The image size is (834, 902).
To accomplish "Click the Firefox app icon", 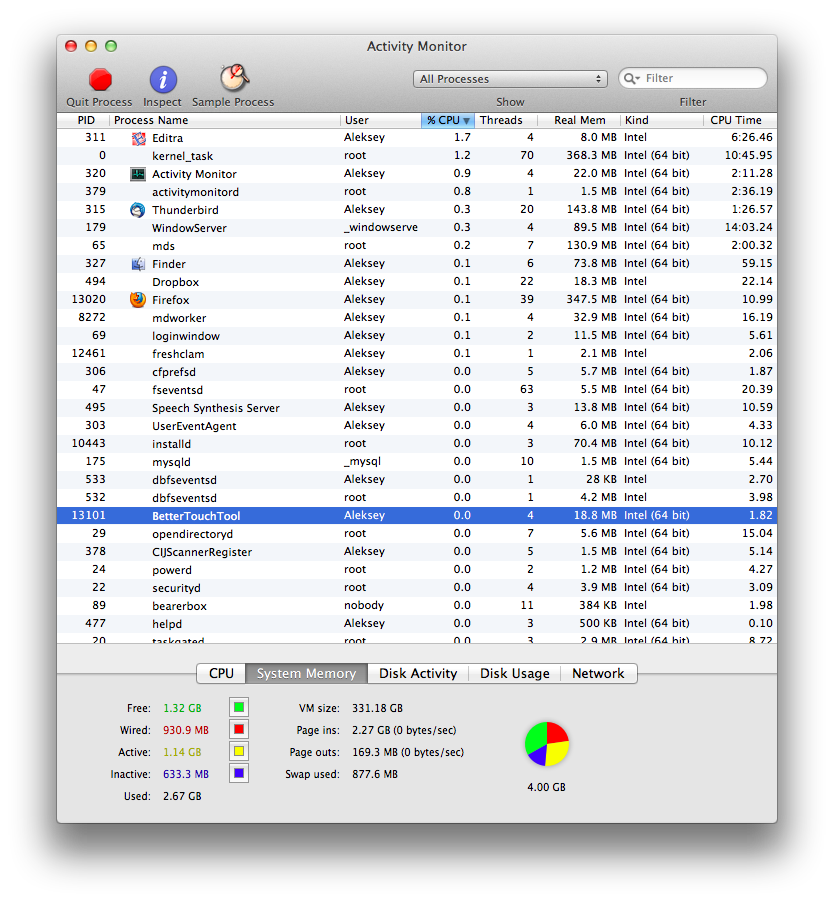I will point(137,300).
